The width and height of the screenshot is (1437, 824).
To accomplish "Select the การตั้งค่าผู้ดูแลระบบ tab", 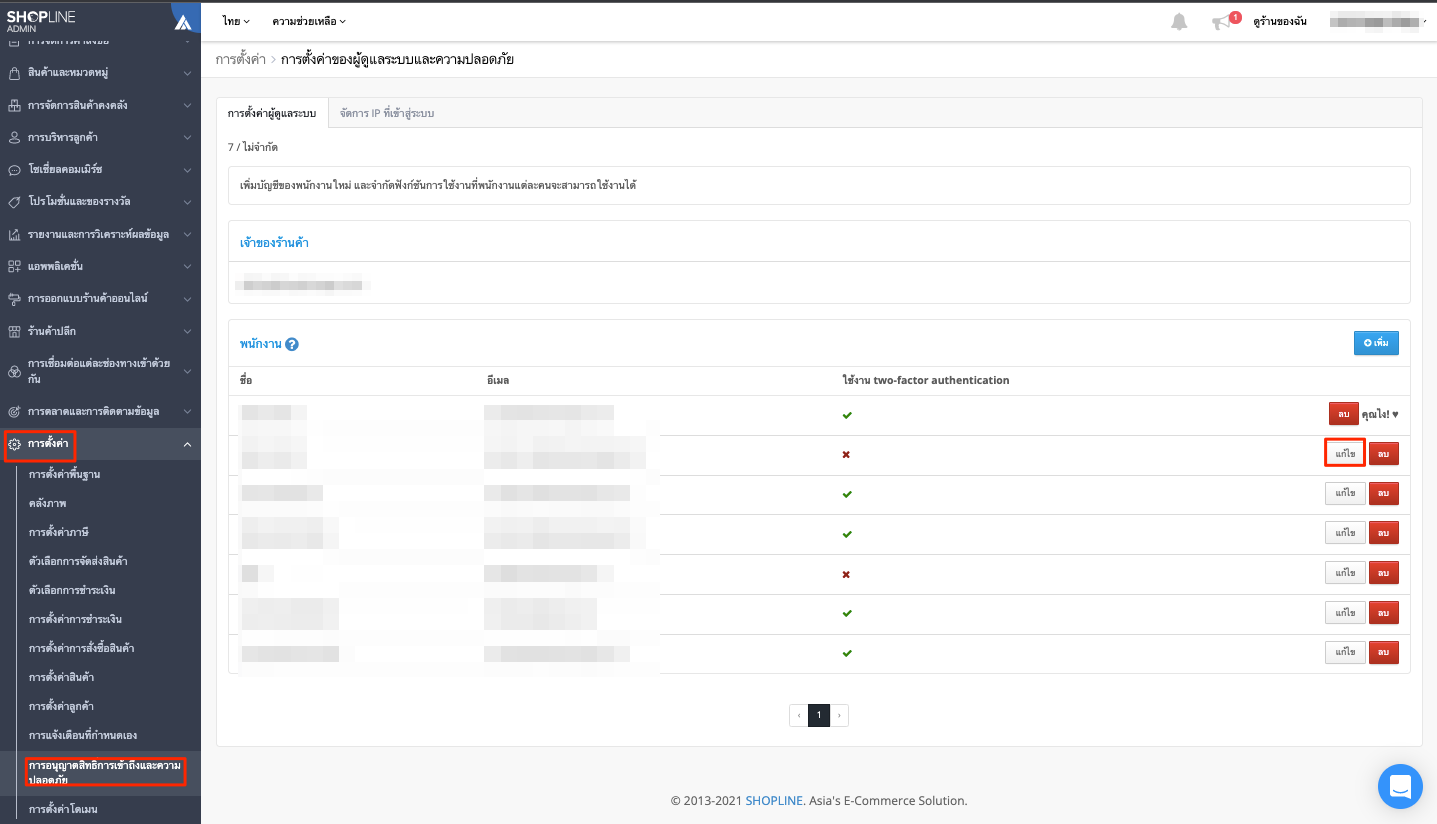I will point(272,114).
